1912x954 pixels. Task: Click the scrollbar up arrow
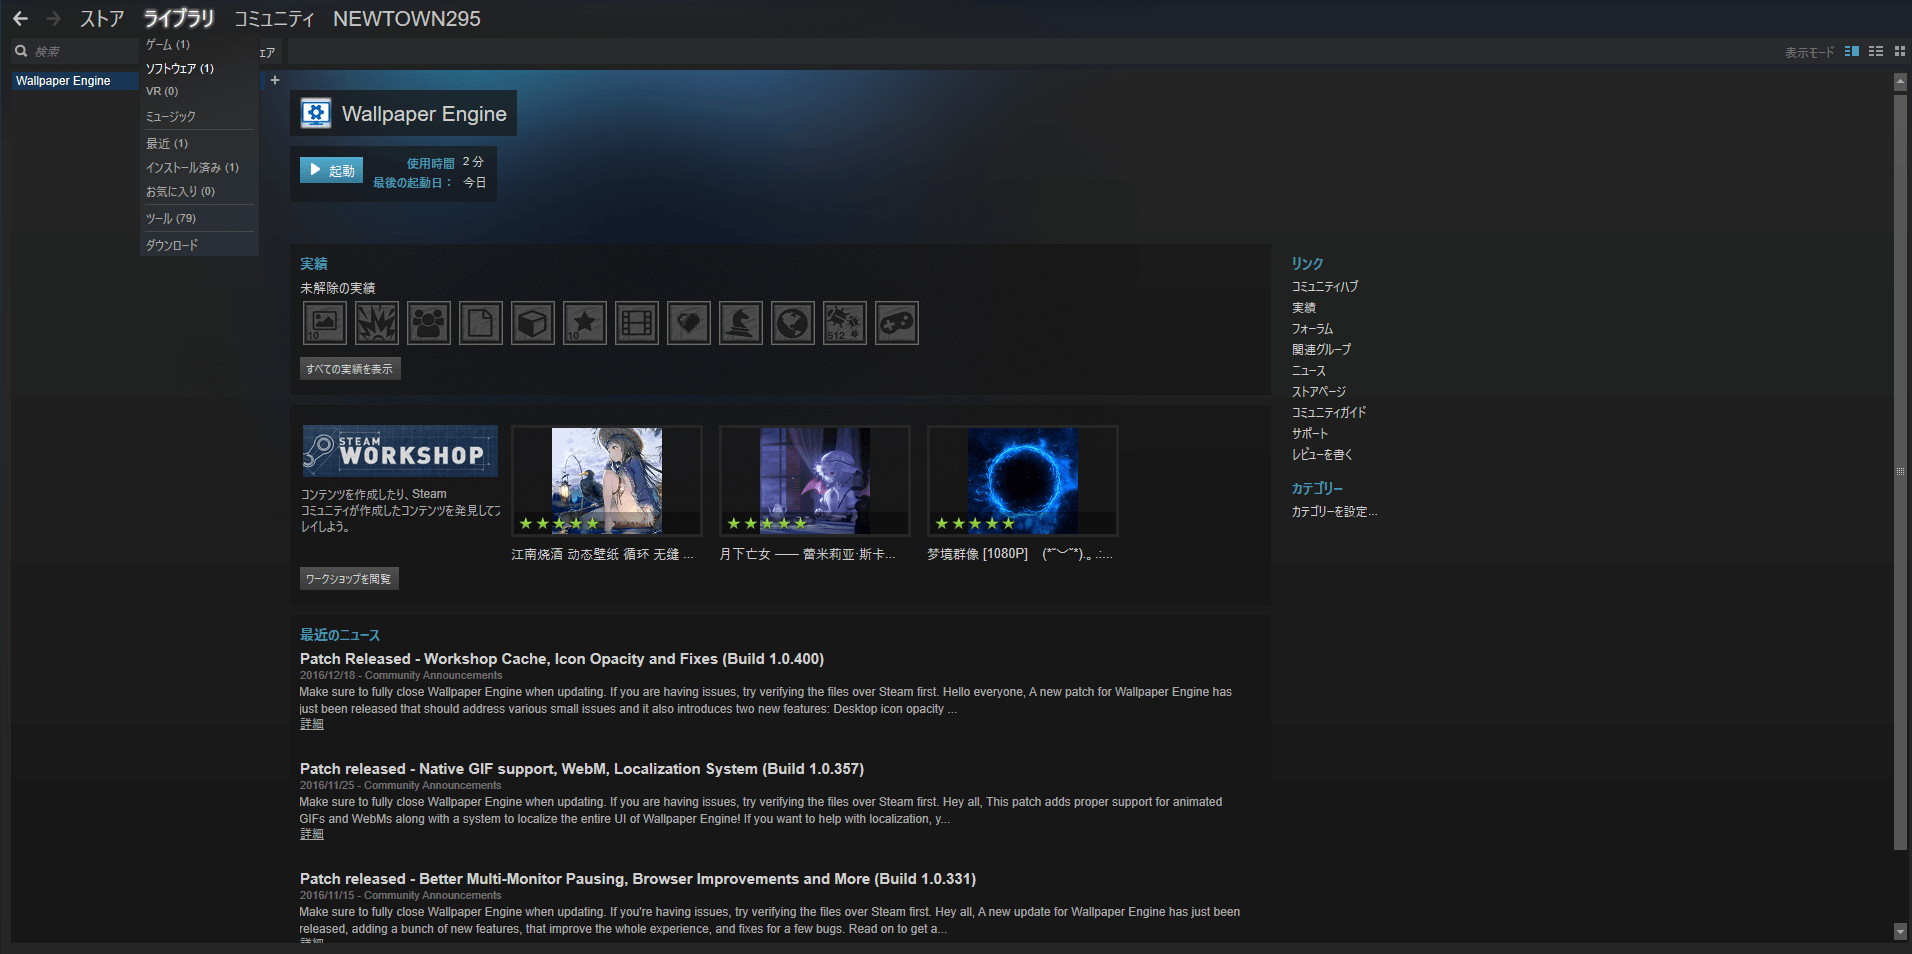coord(1900,82)
